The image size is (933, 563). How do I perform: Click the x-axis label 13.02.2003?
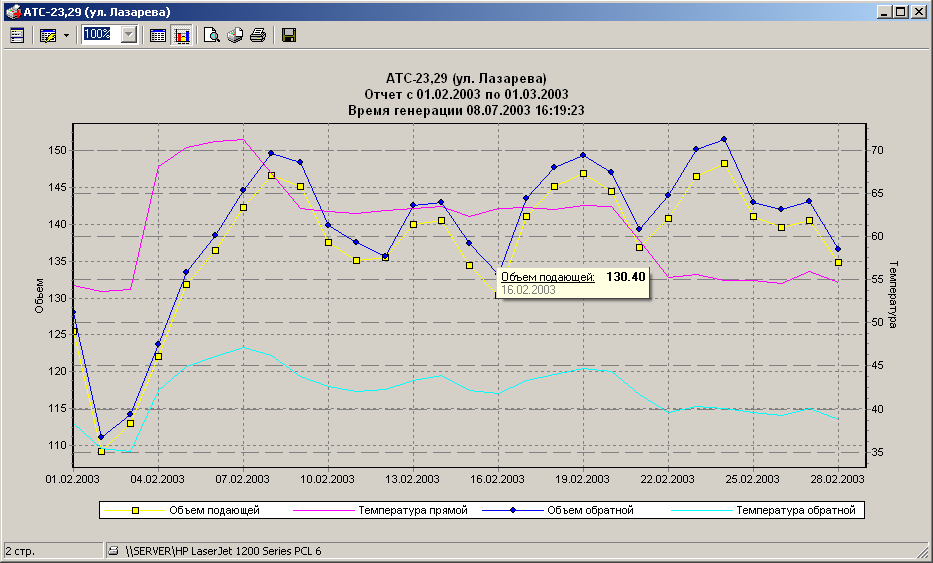(412, 479)
